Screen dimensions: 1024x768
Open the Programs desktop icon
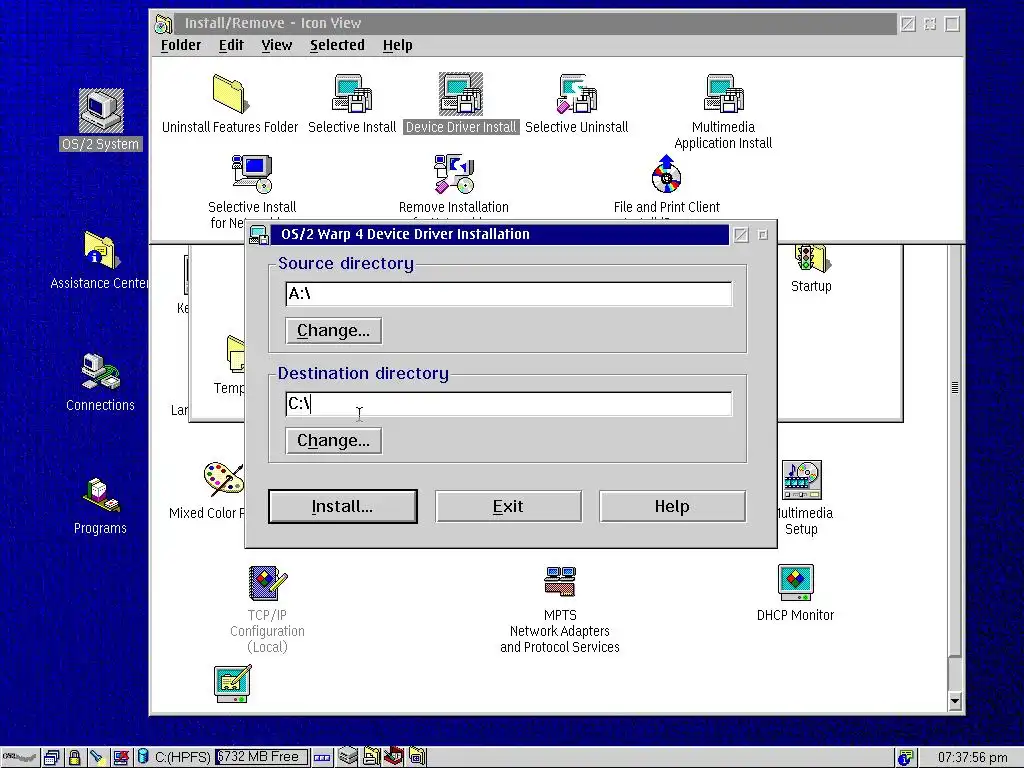point(101,494)
